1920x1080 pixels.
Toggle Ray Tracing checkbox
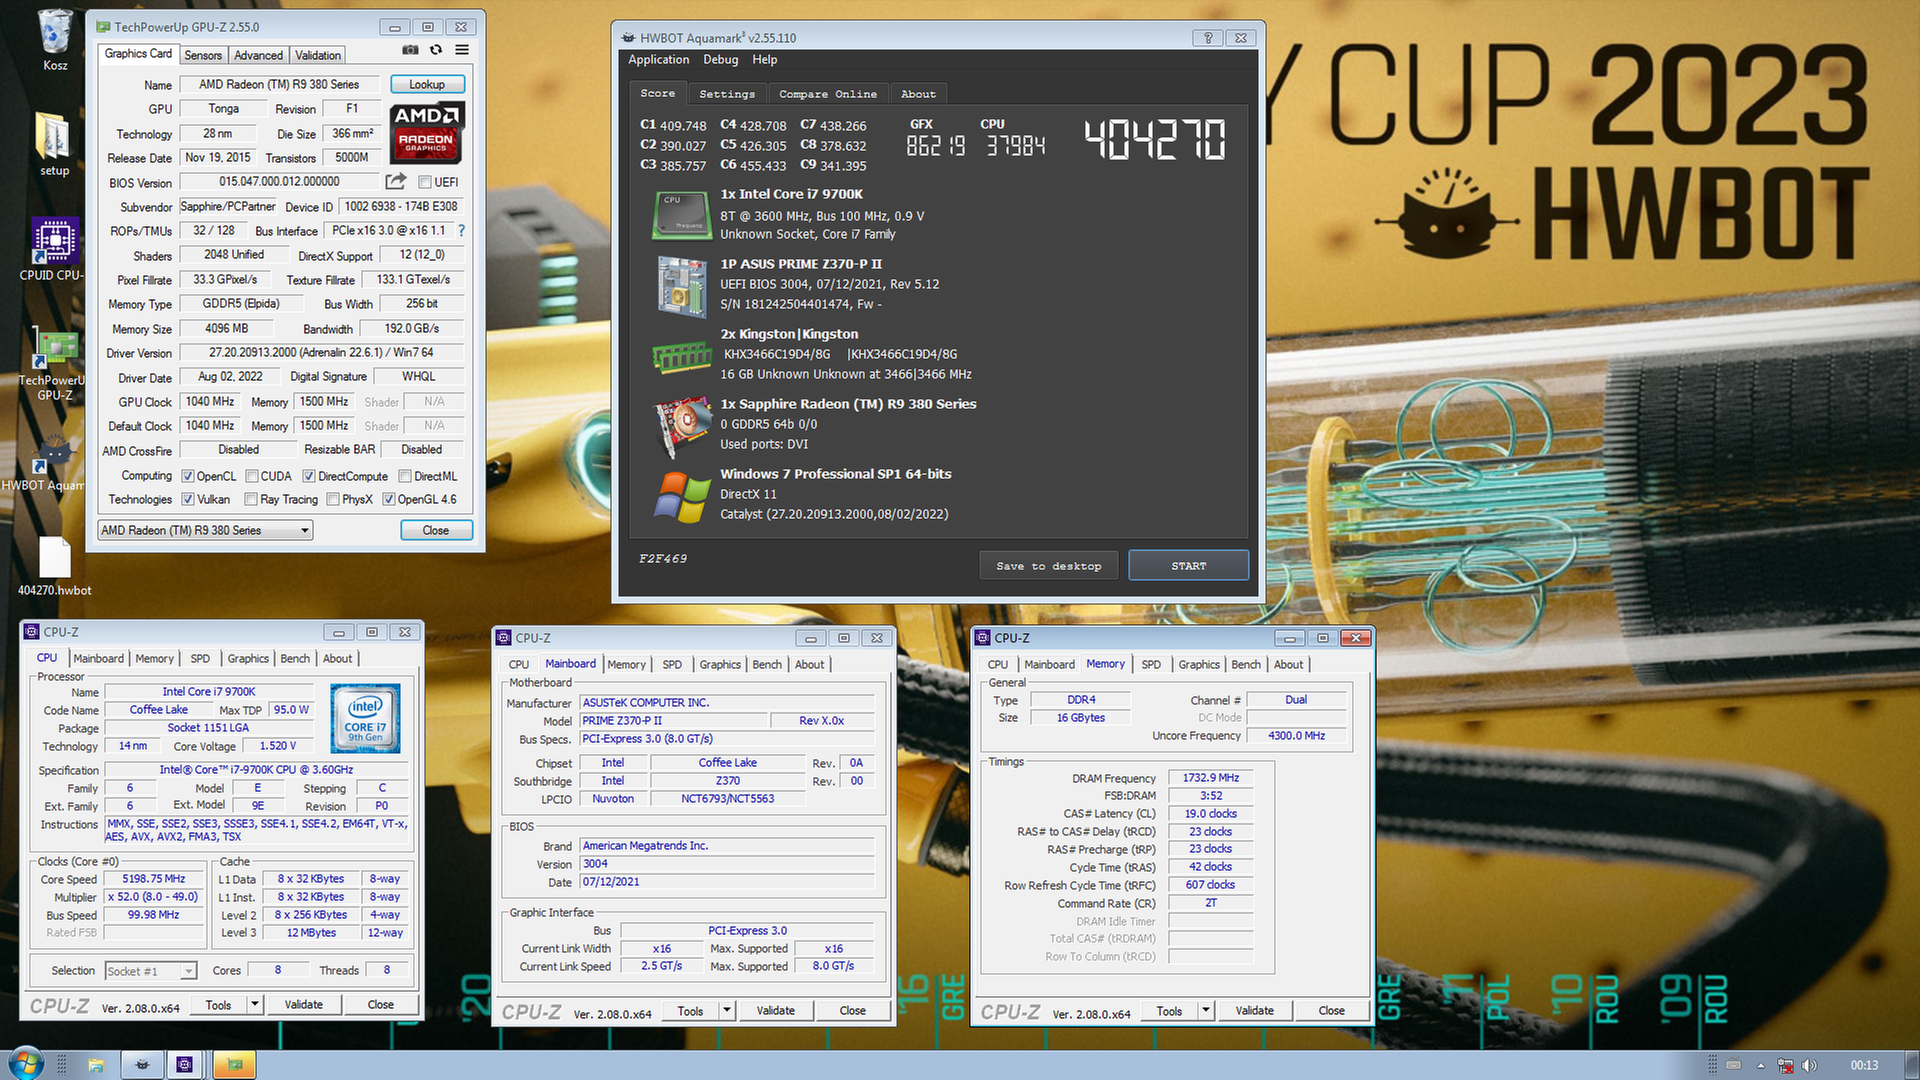point(251,499)
